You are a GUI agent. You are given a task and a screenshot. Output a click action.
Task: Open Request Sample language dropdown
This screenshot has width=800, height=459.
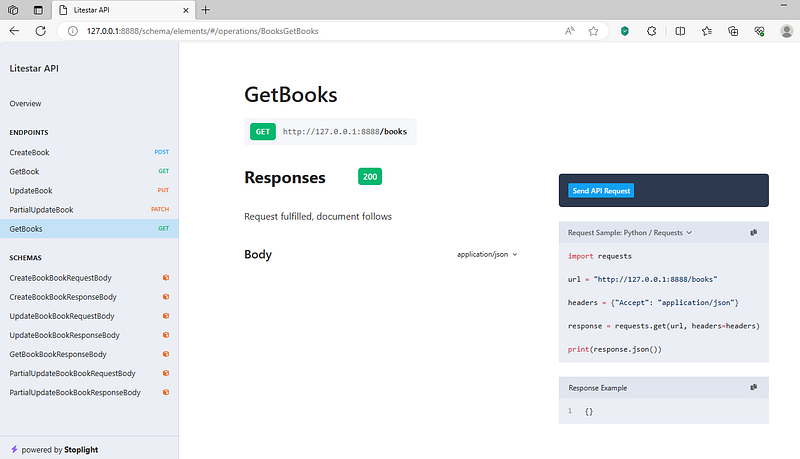[630, 233]
